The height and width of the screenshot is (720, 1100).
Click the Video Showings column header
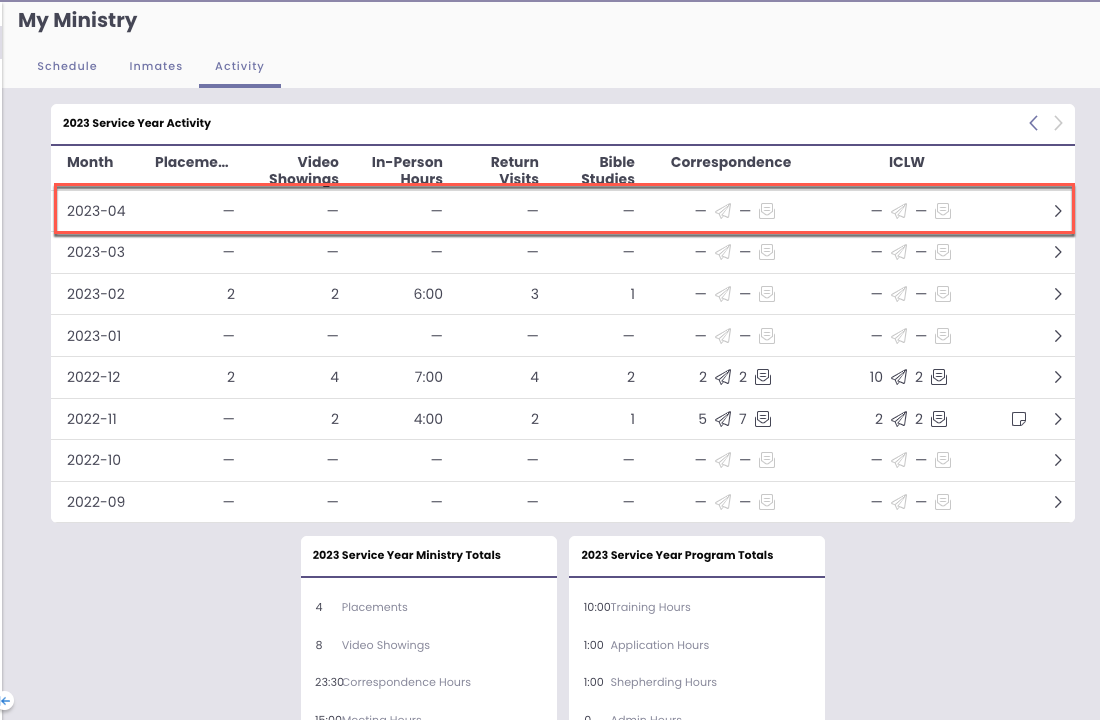point(304,170)
